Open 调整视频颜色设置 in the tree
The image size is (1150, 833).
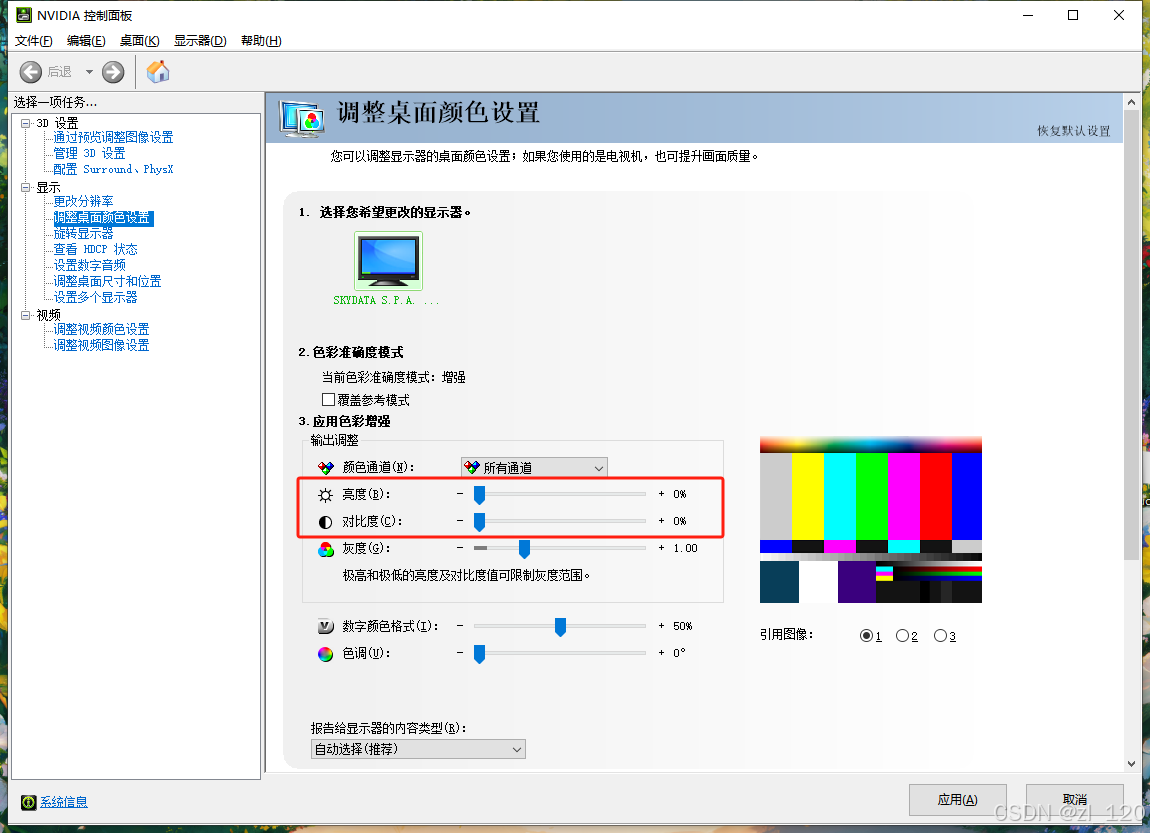coord(101,329)
